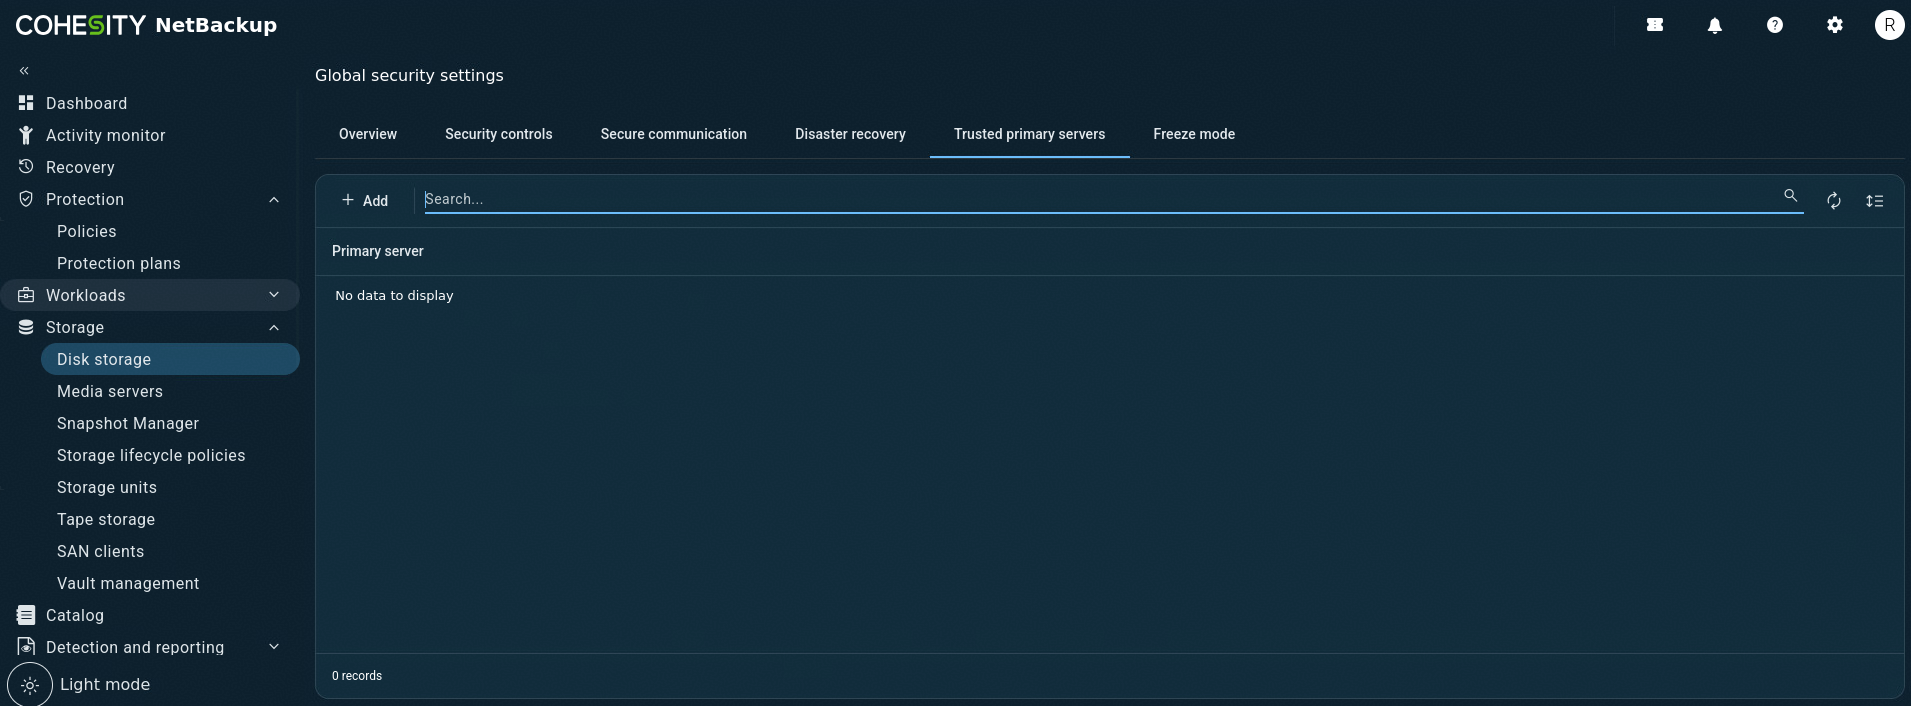Open Media servers in the sidebar

(110, 391)
